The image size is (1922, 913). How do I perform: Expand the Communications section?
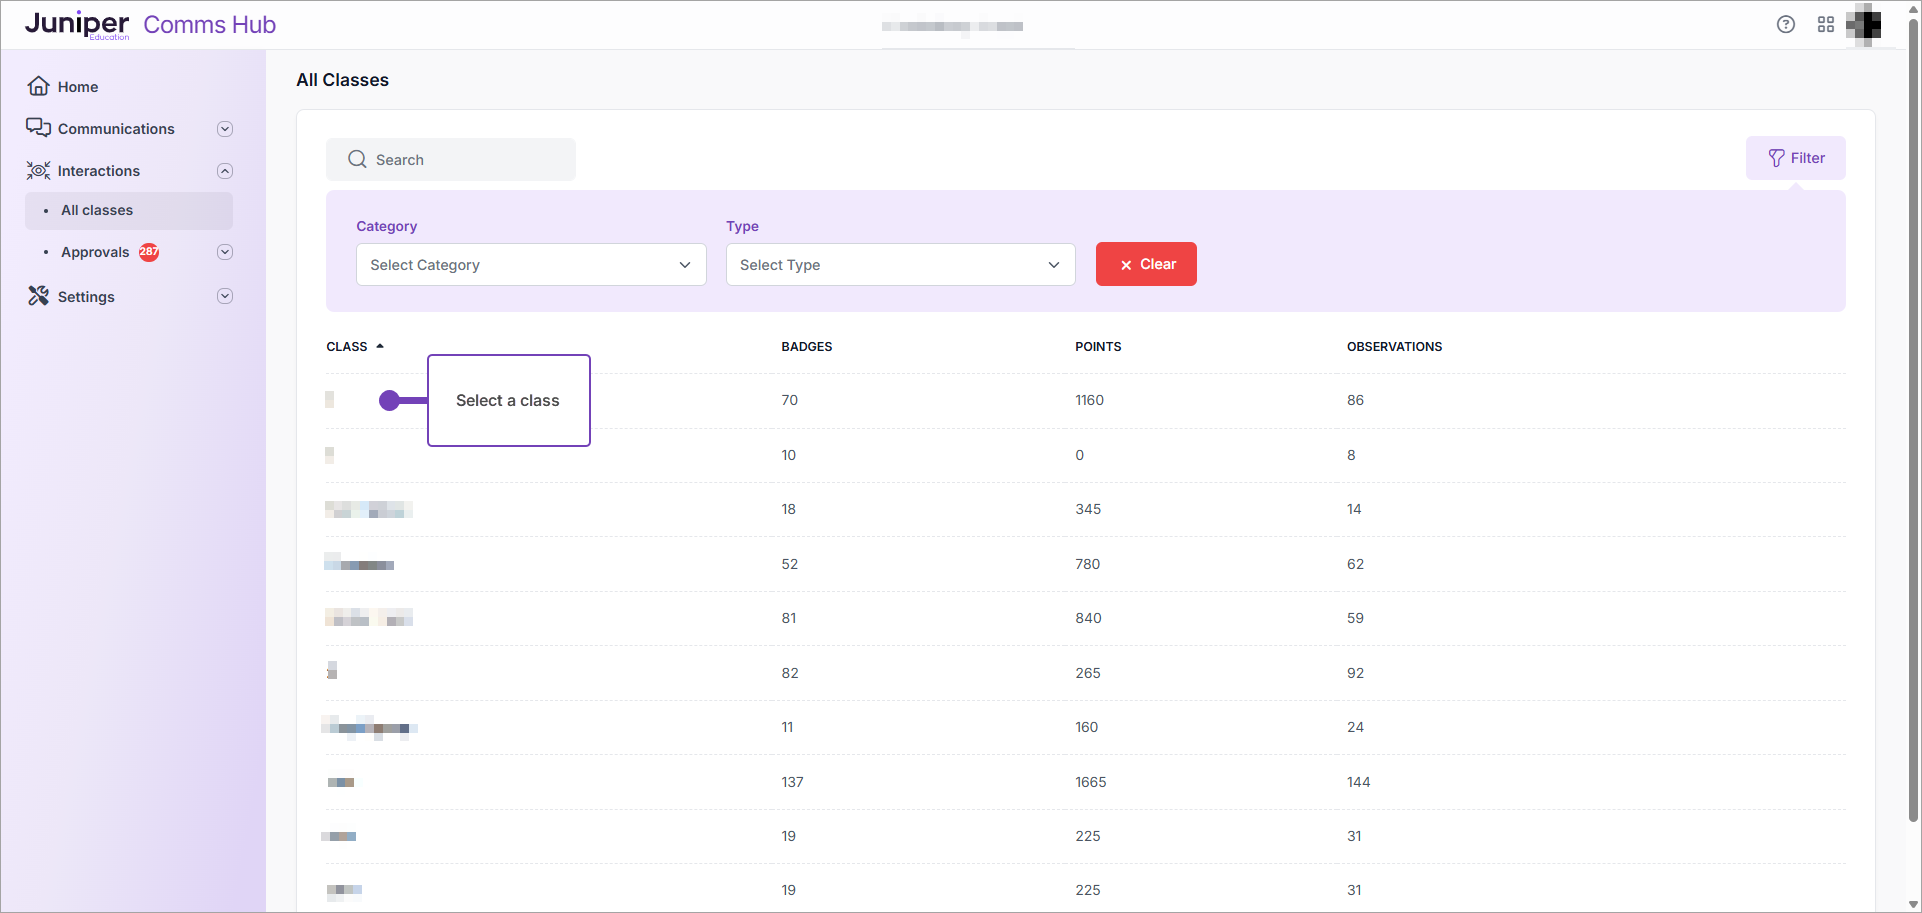point(225,128)
